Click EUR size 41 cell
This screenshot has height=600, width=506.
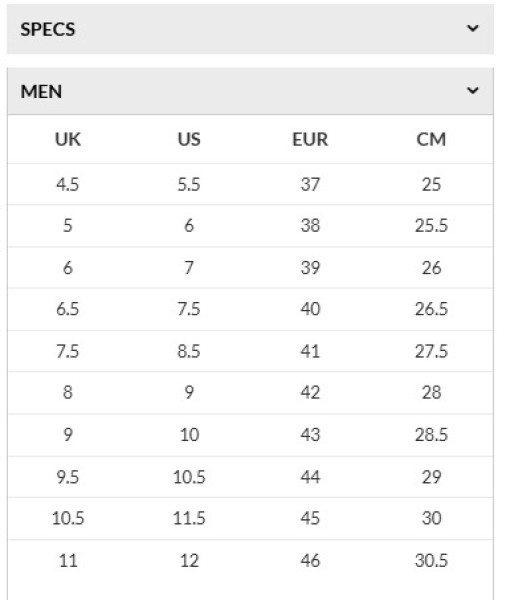point(310,351)
